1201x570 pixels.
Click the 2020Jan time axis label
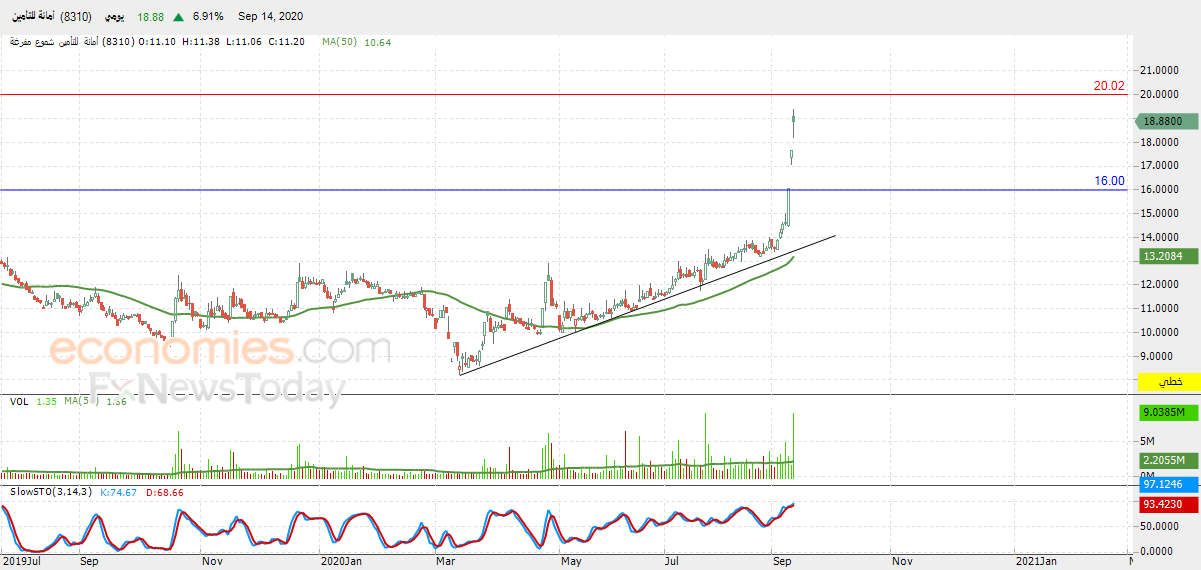coord(341,562)
